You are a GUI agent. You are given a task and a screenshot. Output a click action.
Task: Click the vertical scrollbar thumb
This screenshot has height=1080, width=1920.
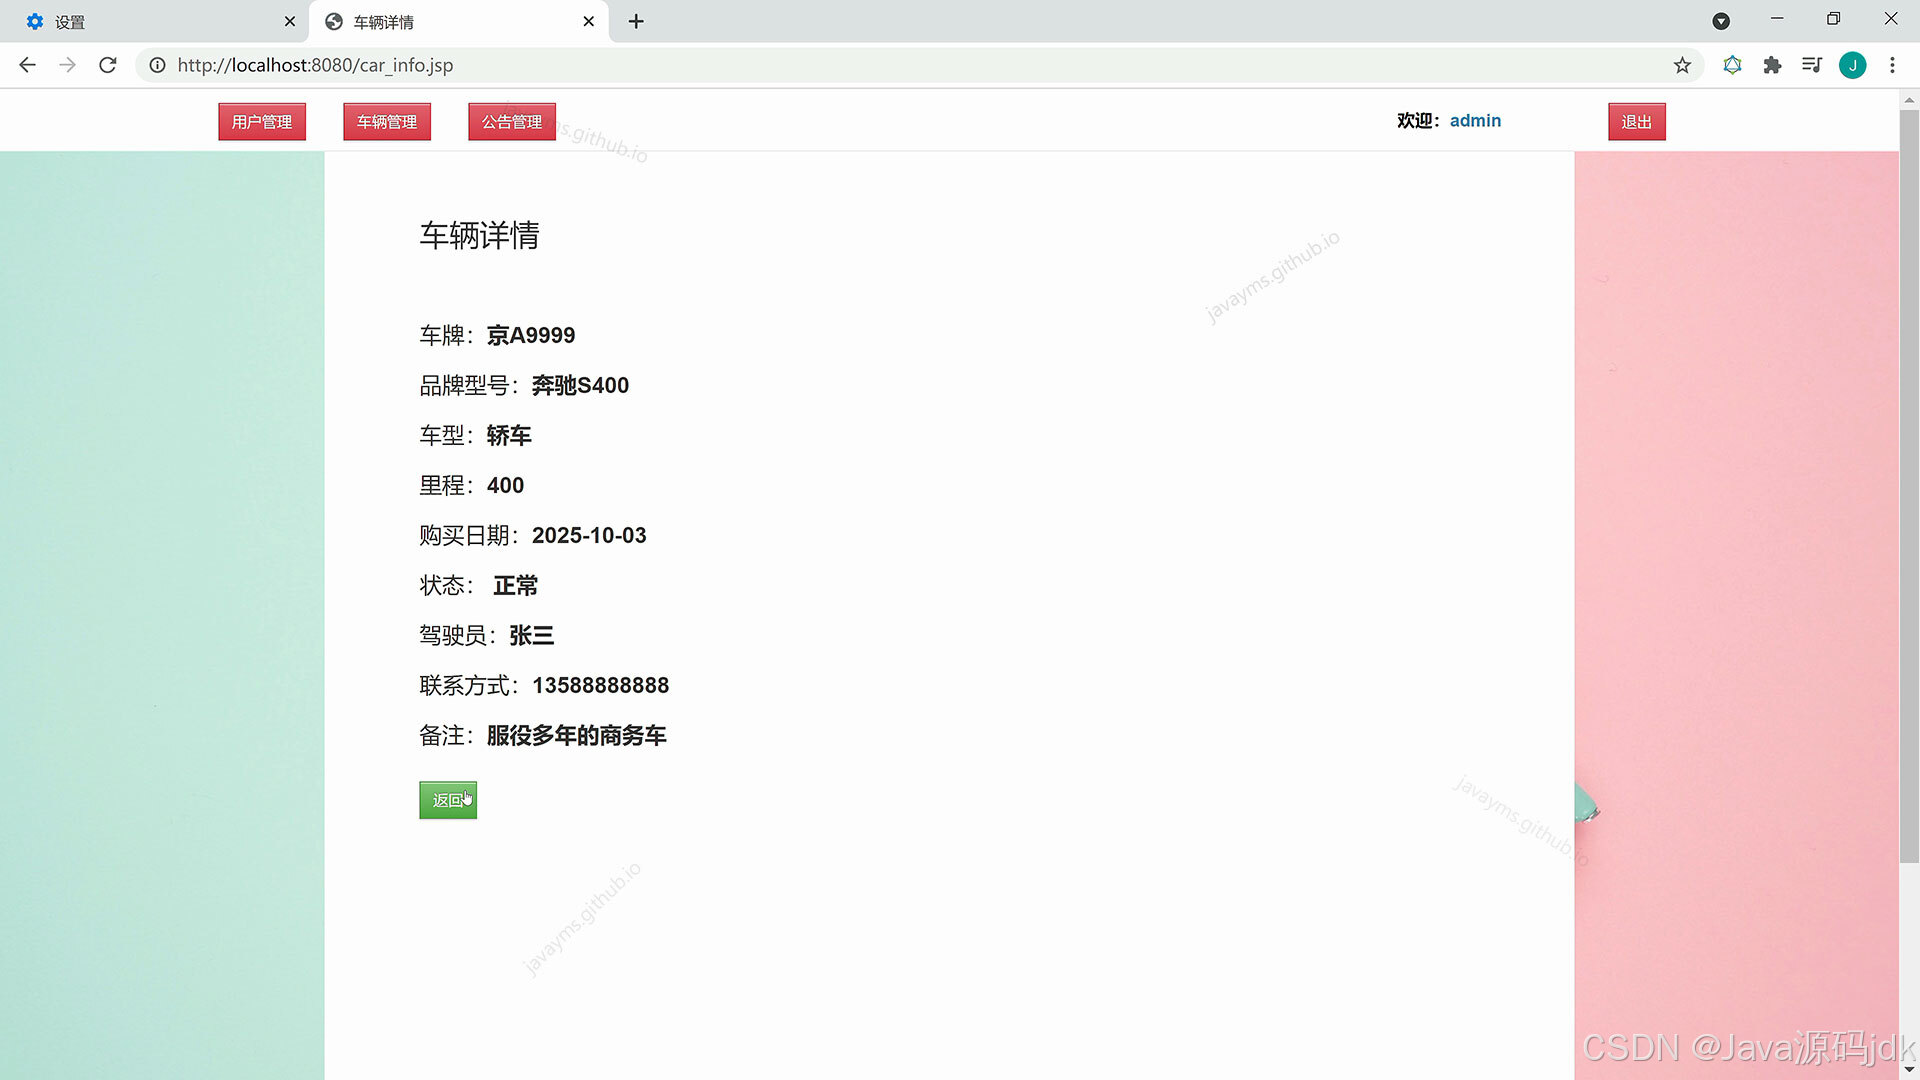tap(1909, 485)
